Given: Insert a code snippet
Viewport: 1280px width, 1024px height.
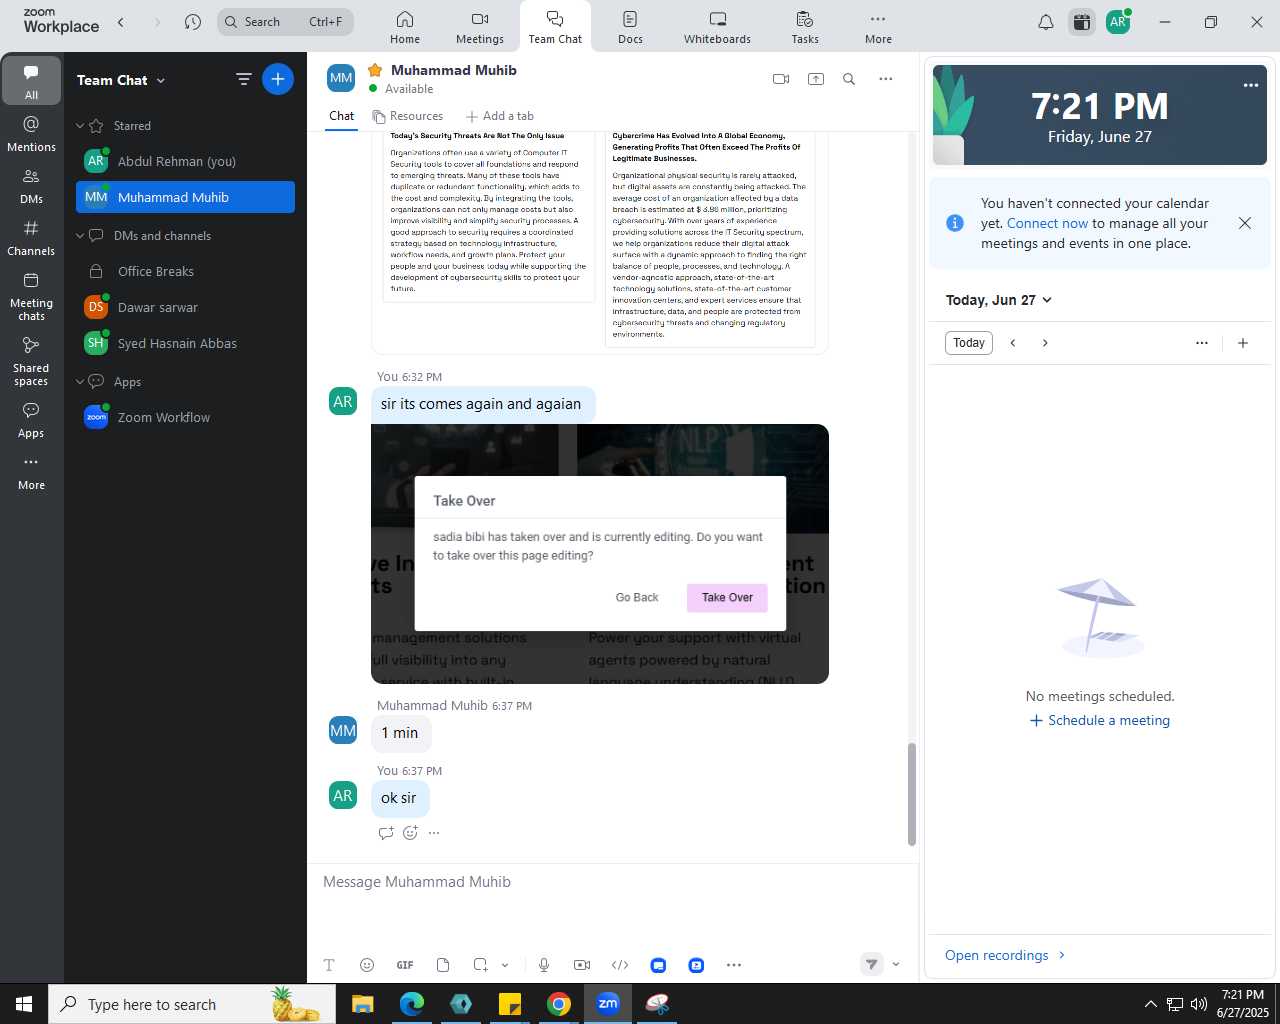Looking at the screenshot, I should click(x=620, y=965).
